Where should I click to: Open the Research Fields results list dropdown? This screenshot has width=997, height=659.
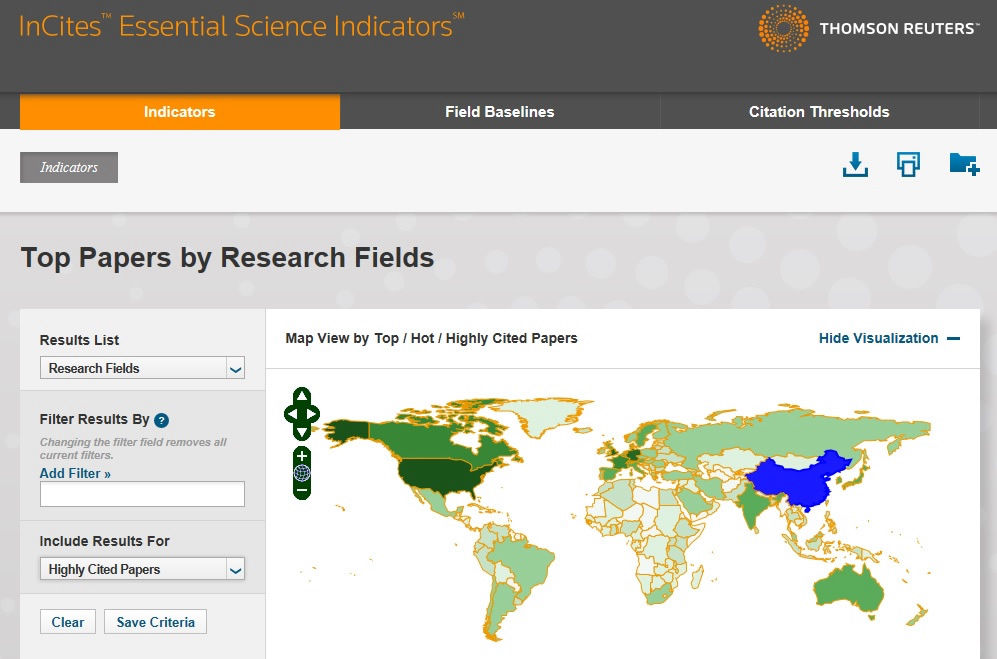click(142, 368)
